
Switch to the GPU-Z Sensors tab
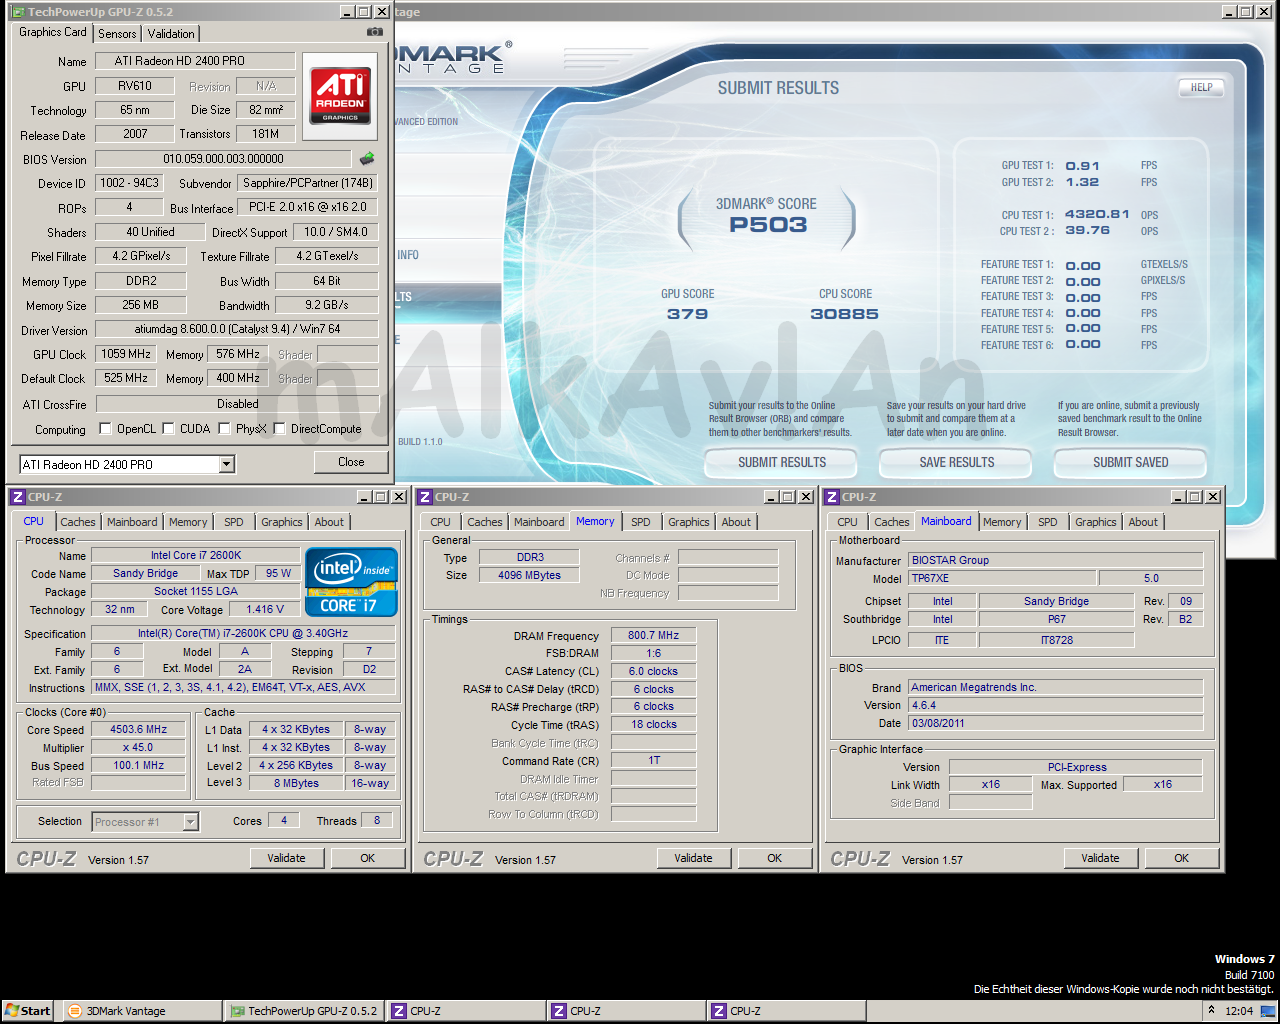point(117,34)
